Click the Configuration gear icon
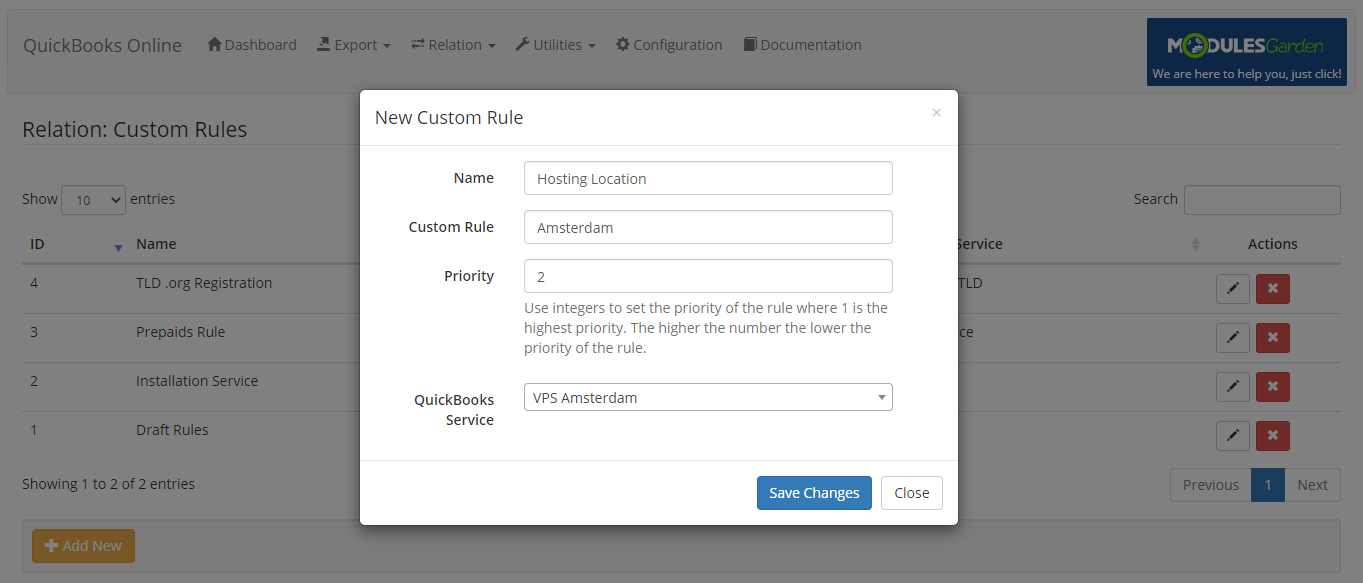1363x583 pixels. click(x=621, y=44)
